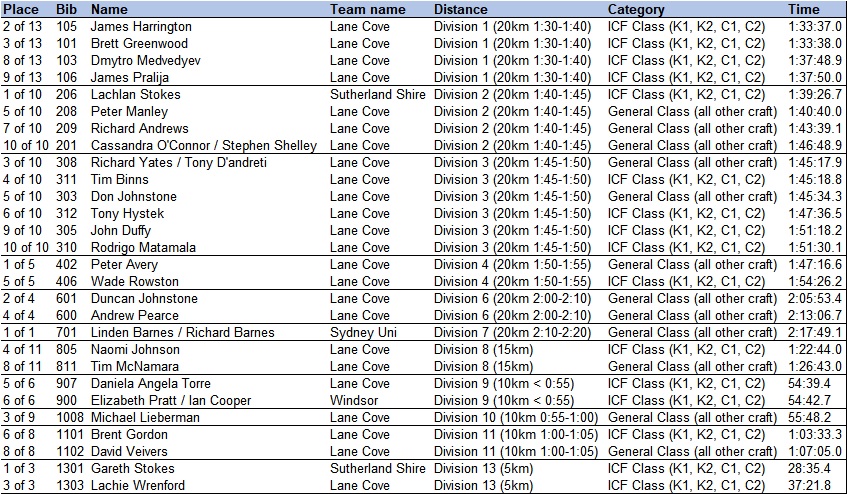Select the name Naomi Johnson
Screen dimensions: 847x494
pos(135,349)
